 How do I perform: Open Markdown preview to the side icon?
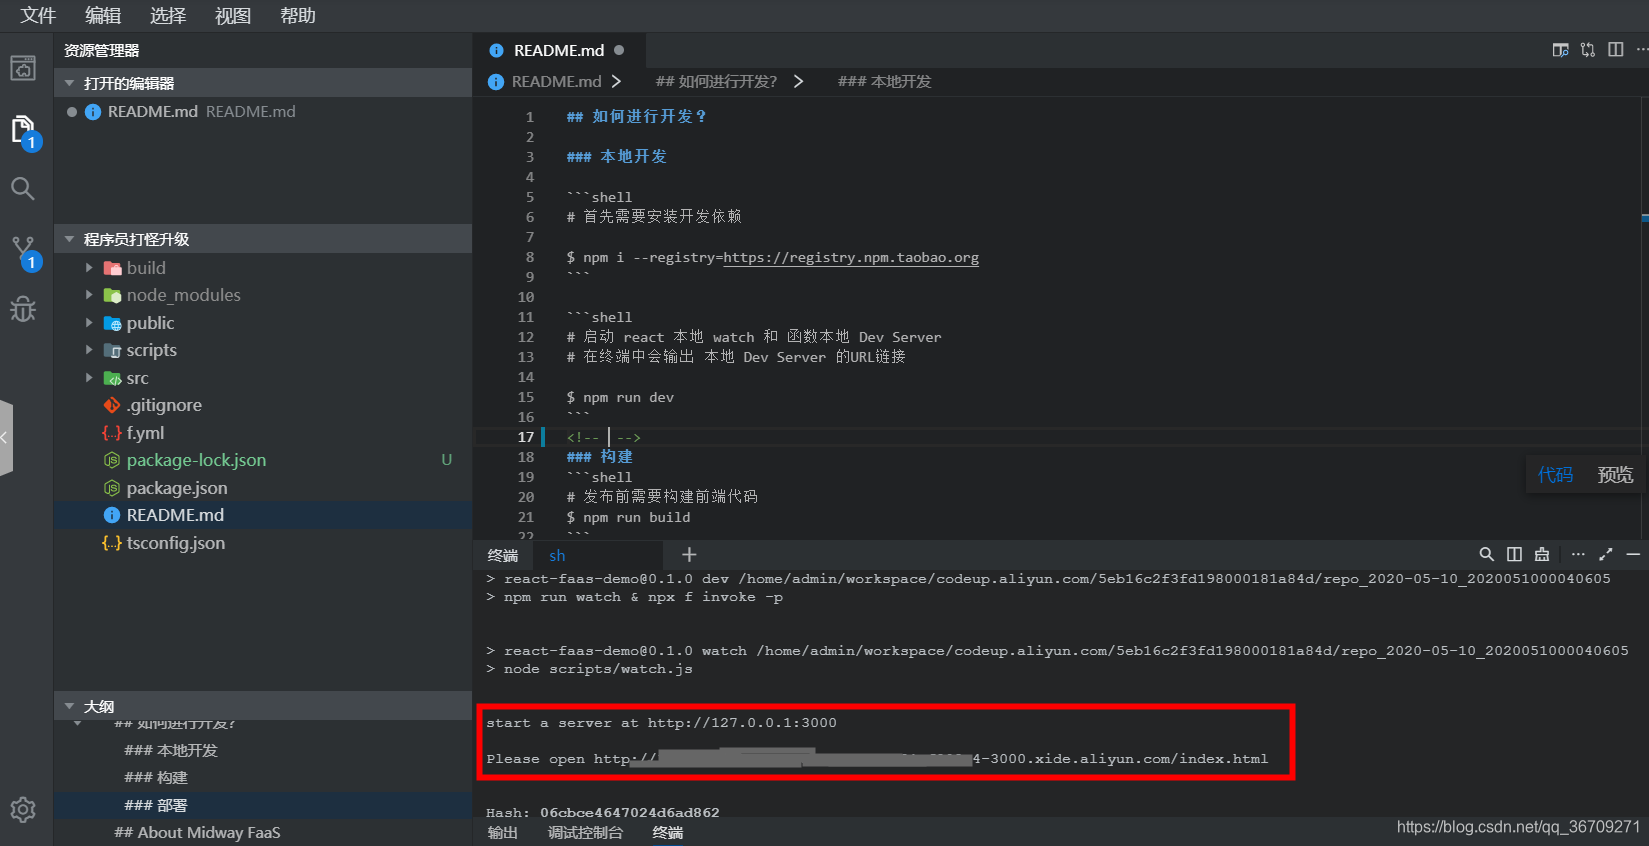(x=1560, y=50)
